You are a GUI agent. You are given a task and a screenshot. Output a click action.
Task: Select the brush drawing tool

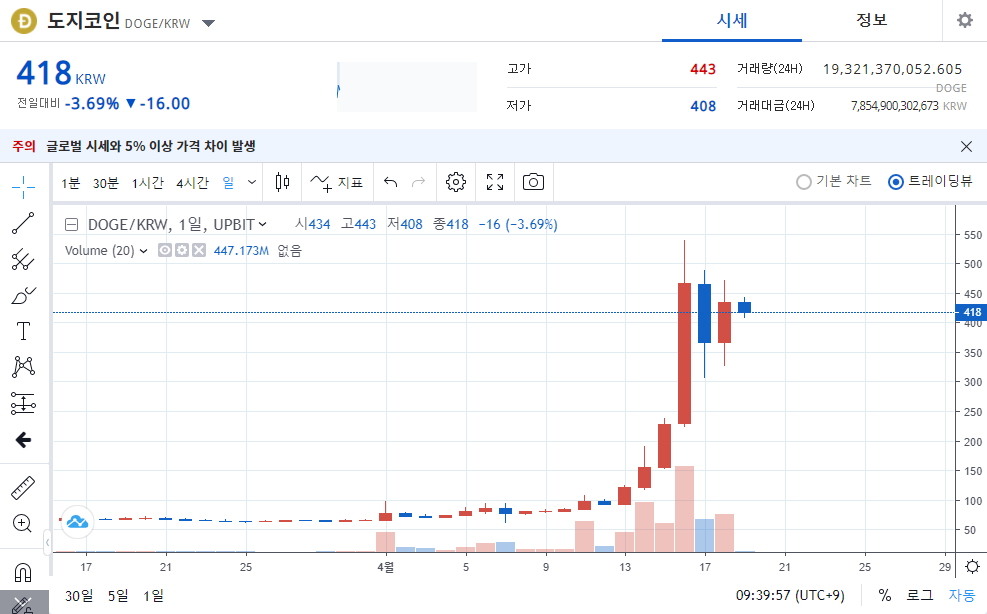click(x=23, y=295)
